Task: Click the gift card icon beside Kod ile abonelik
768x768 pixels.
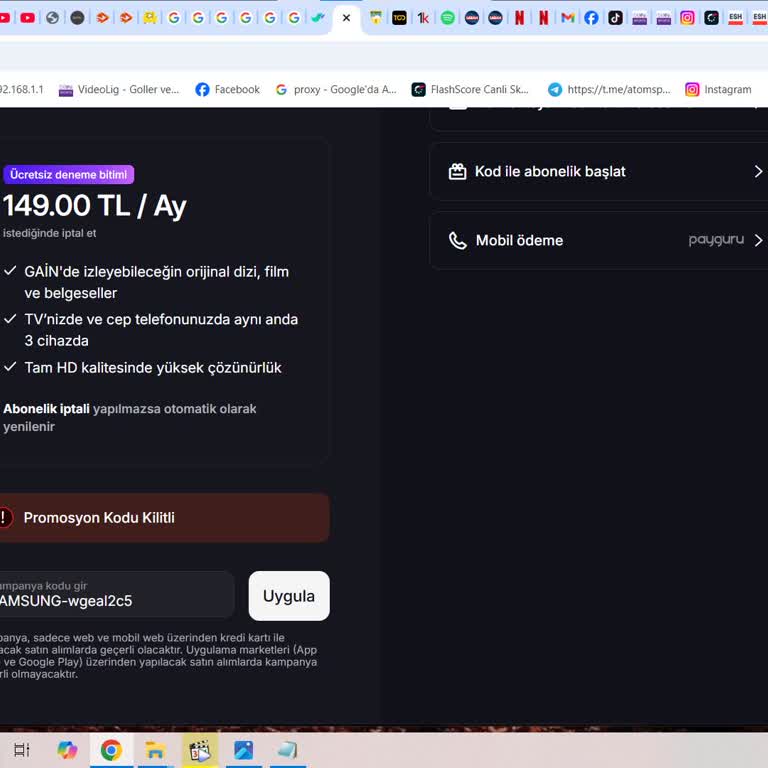Action: (x=457, y=171)
